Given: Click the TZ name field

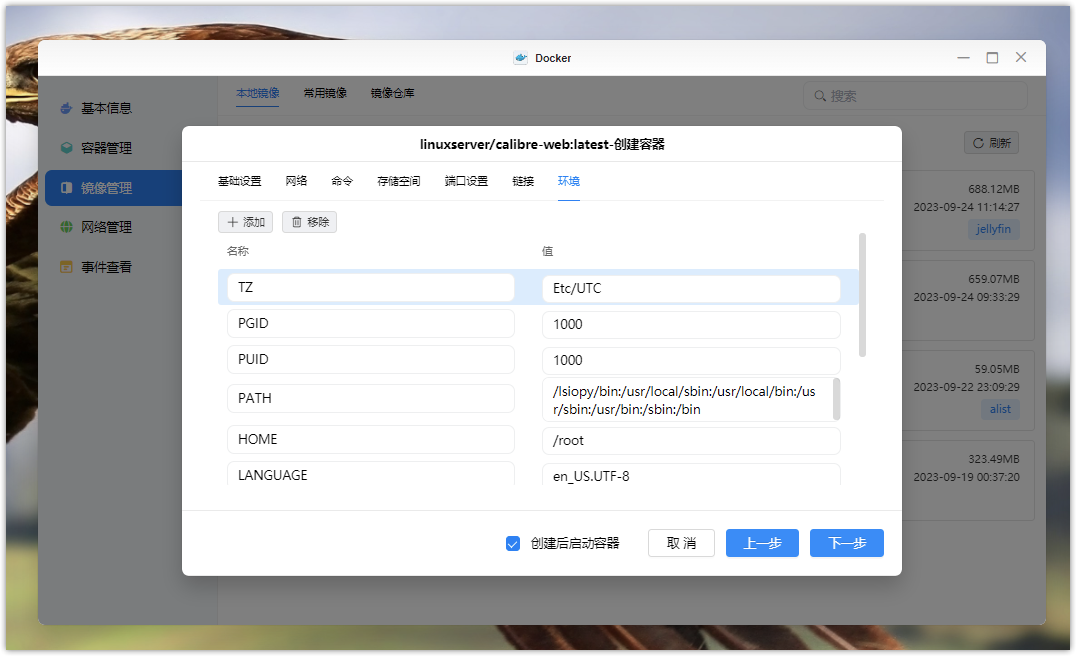Looking at the screenshot, I should 371,288.
